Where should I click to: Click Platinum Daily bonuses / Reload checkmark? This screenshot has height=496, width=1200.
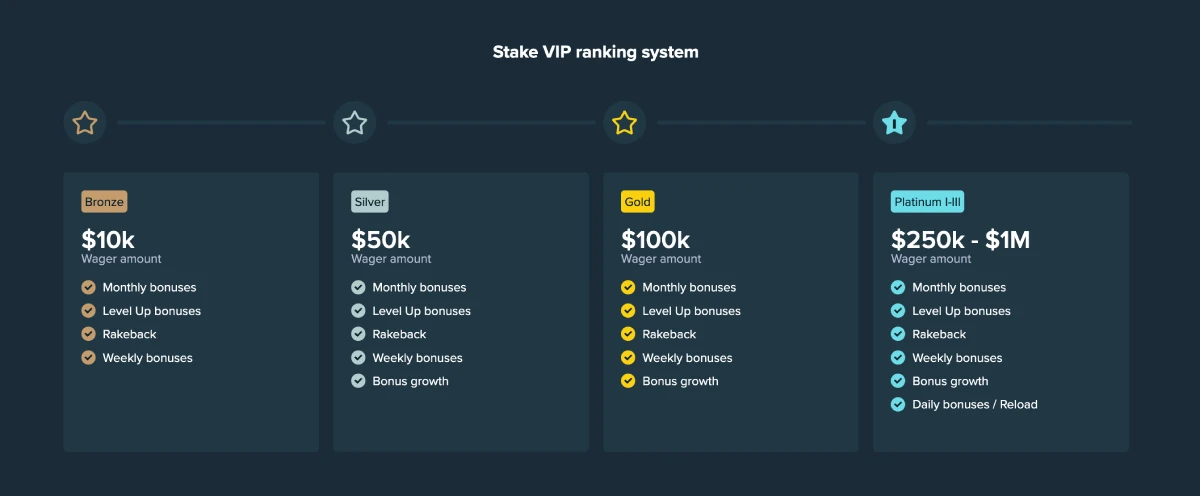(899, 405)
